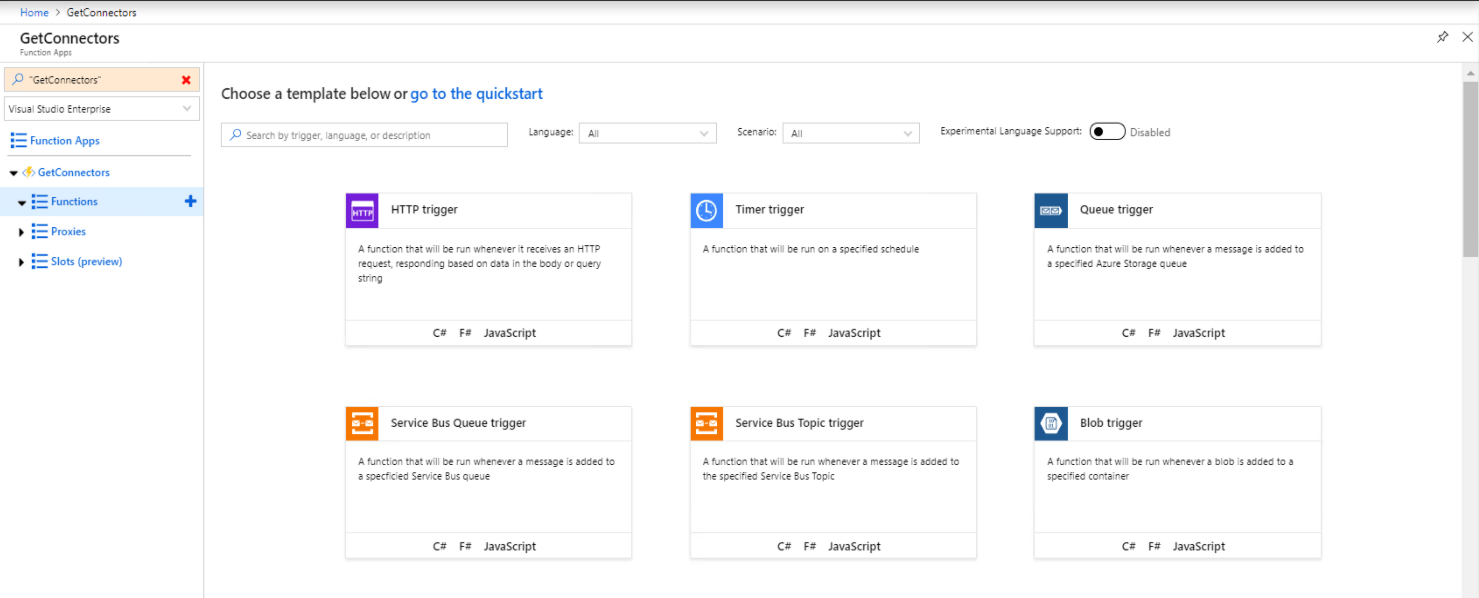Viewport: 1479px width, 598px height.
Task: Click the Timer trigger clock icon
Action: pyautogui.click(x=706, y=210)
